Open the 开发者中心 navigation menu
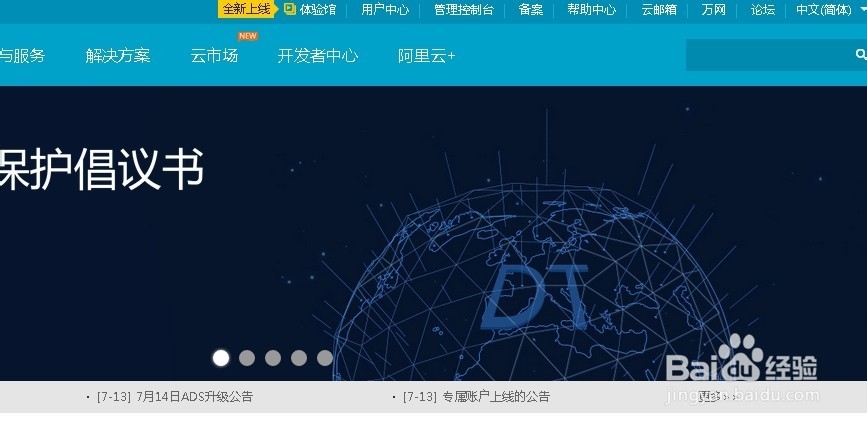 pyautogui.click(x=317, y=56)
